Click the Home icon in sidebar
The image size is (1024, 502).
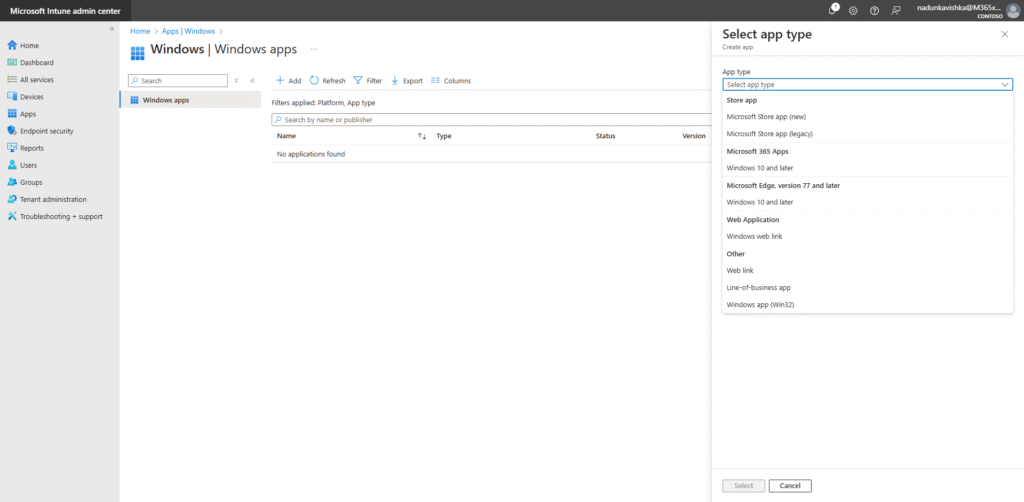(12, 45)
